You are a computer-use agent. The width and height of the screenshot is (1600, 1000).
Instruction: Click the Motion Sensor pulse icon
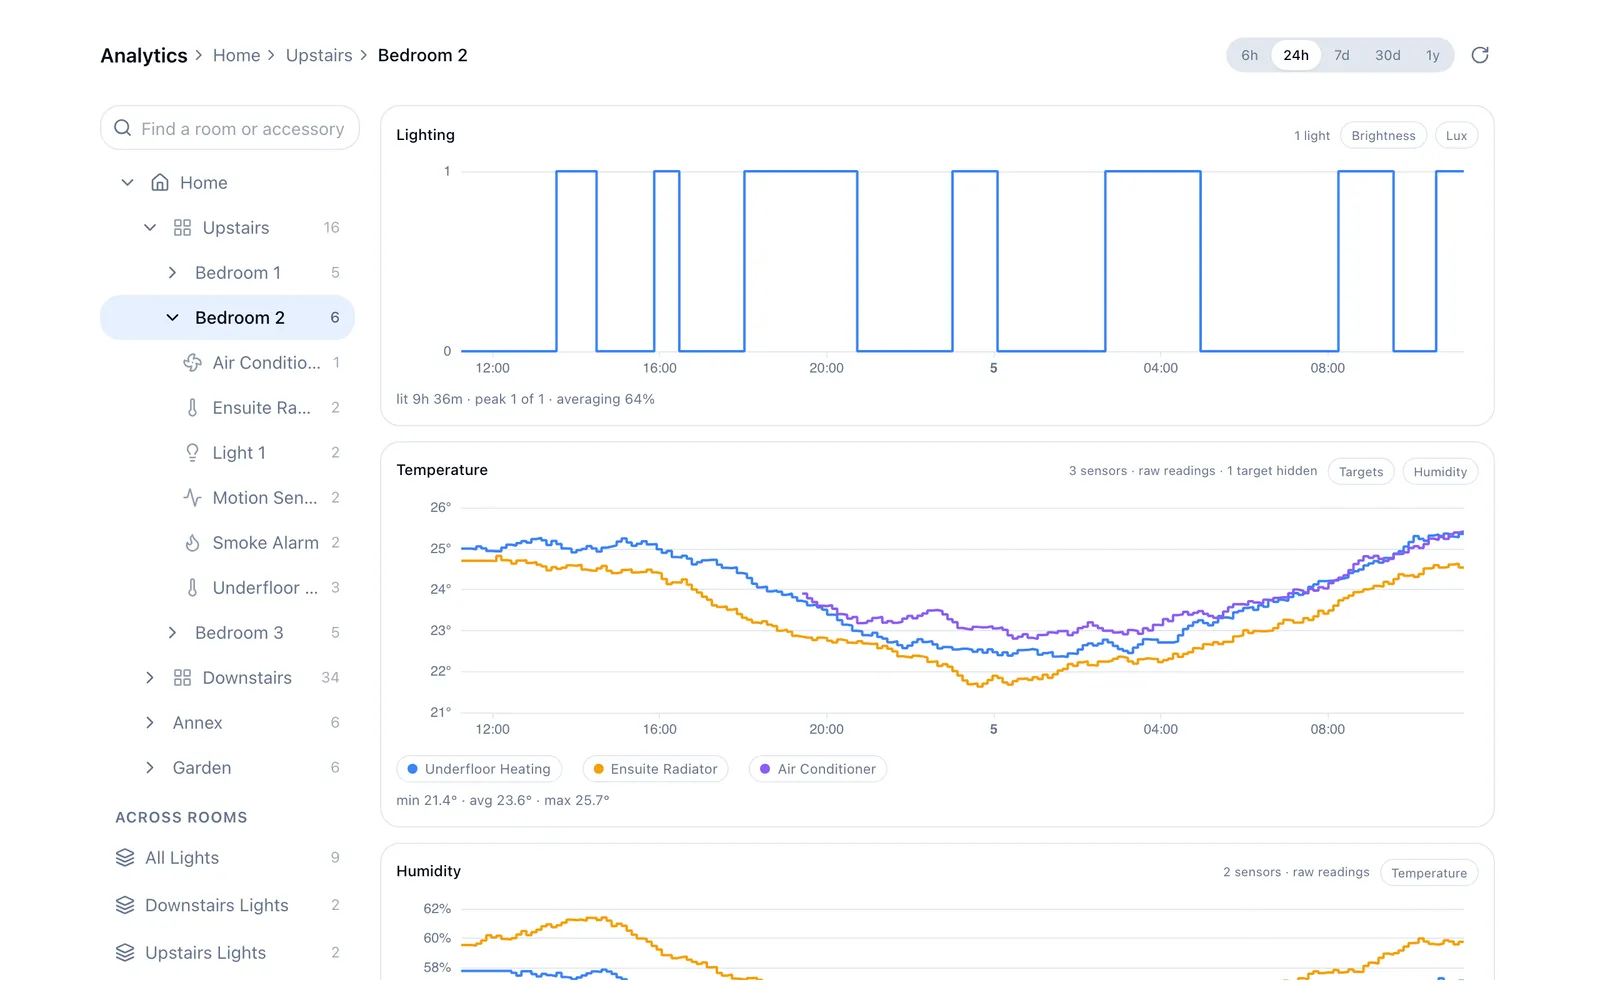tap(192, 498)
